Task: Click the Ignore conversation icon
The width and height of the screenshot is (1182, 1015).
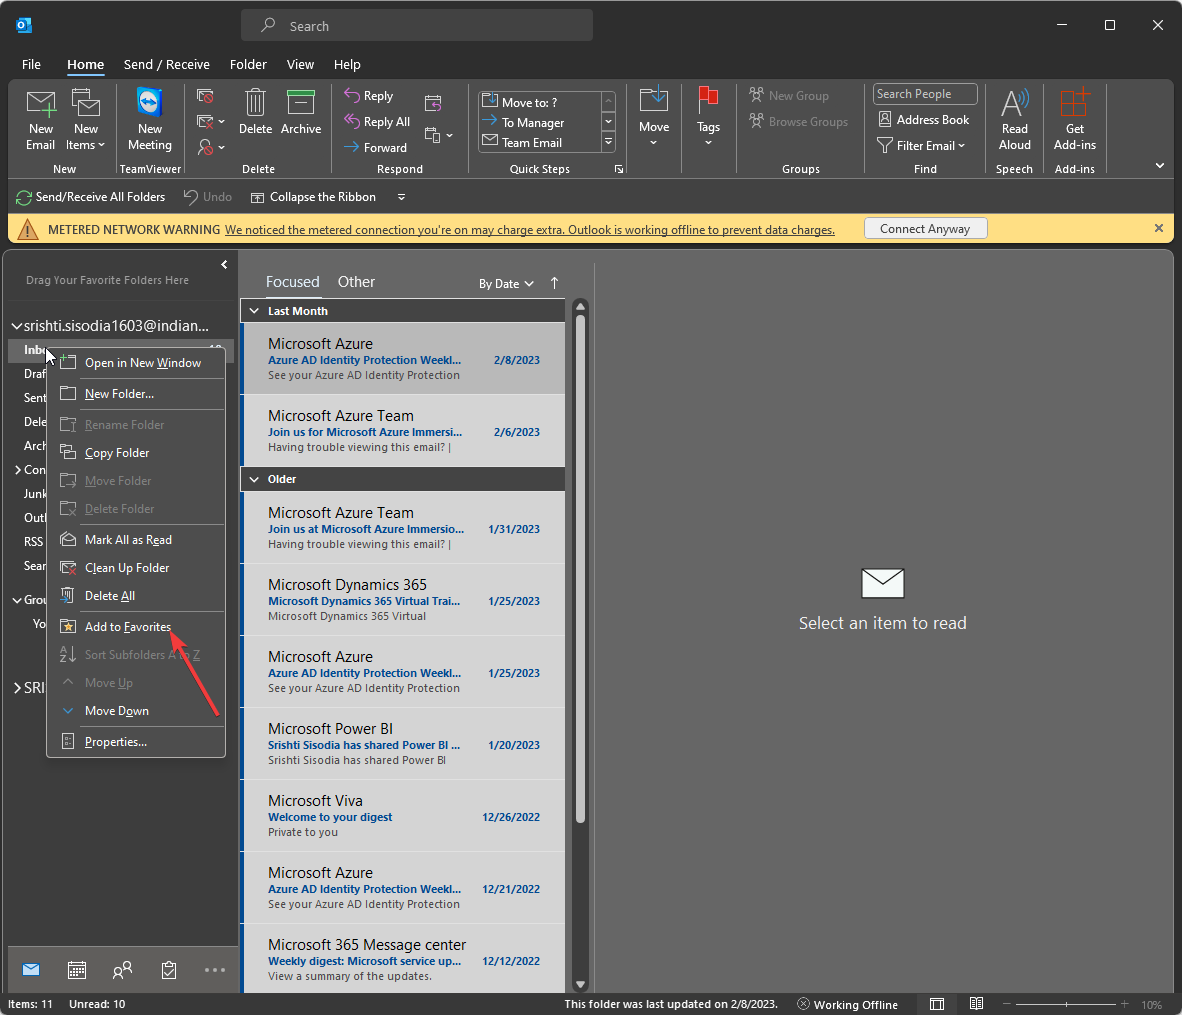Action: [205, 97]
